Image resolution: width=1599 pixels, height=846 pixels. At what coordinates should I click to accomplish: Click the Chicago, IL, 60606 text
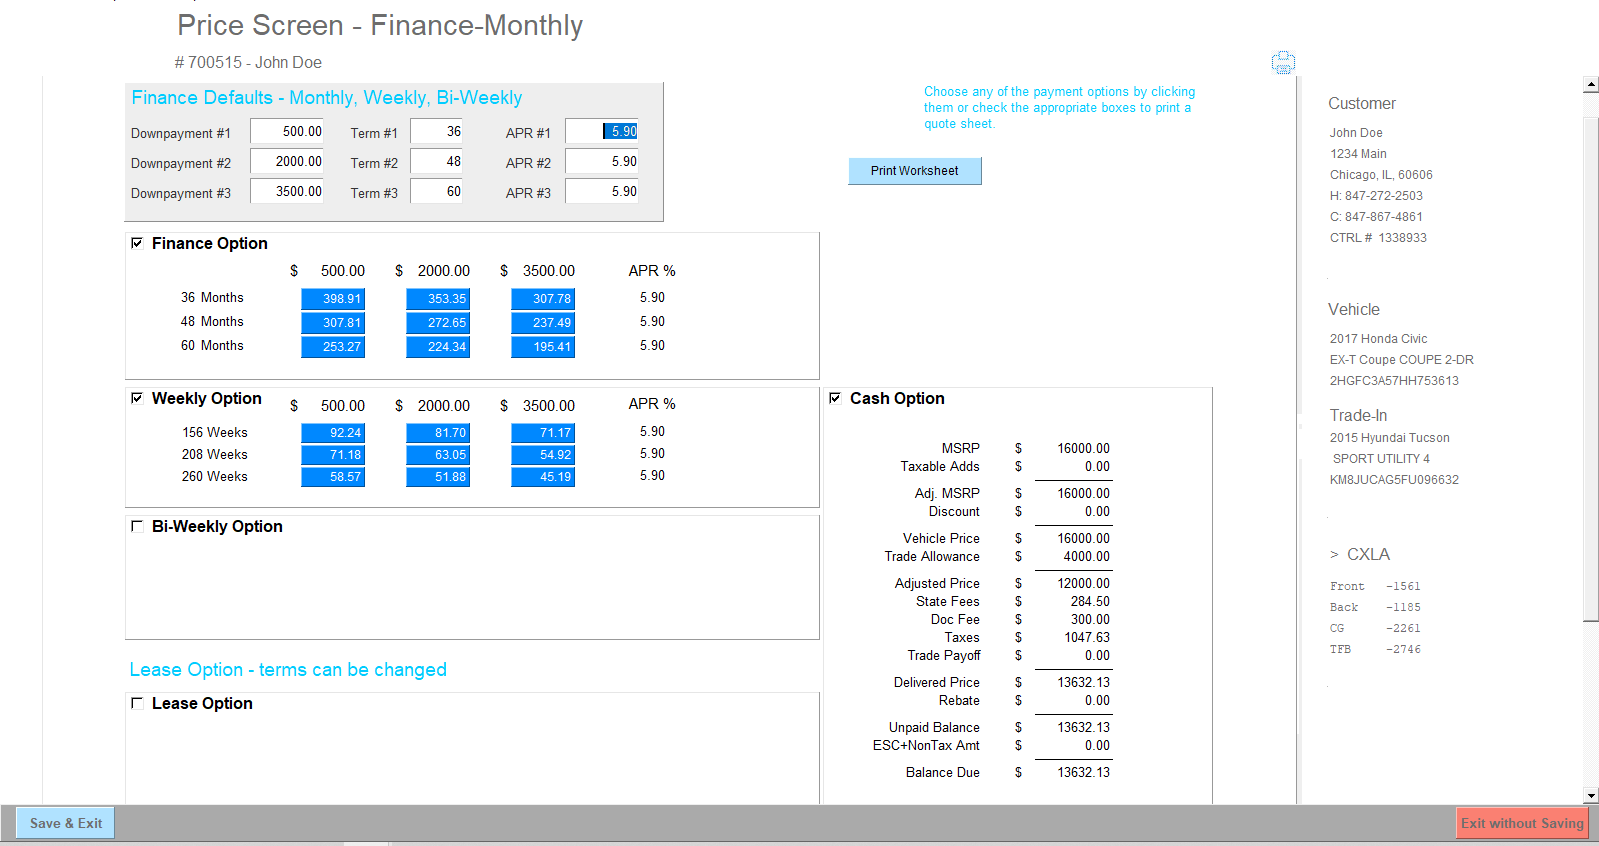1381,175
